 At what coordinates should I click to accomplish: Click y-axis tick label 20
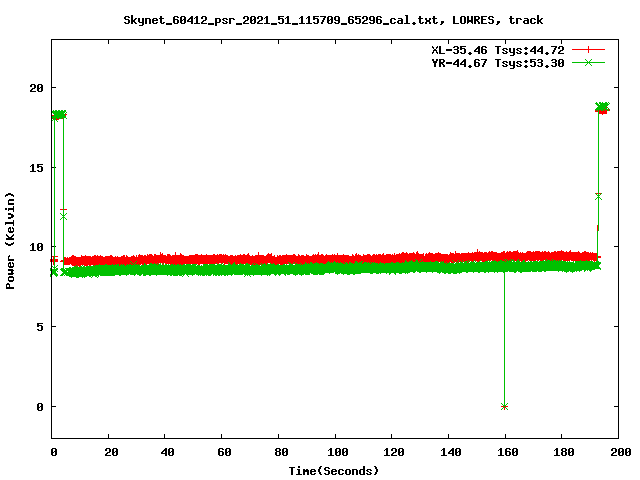point(36,88)
